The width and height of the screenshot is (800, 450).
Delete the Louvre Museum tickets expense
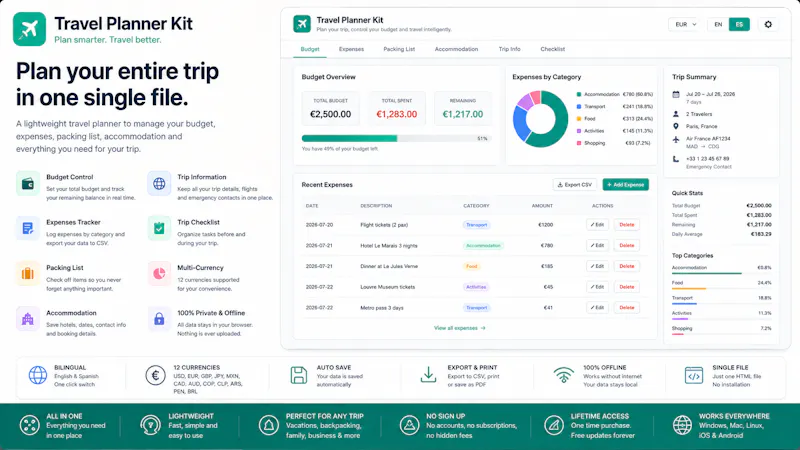[x=627, y=287]
